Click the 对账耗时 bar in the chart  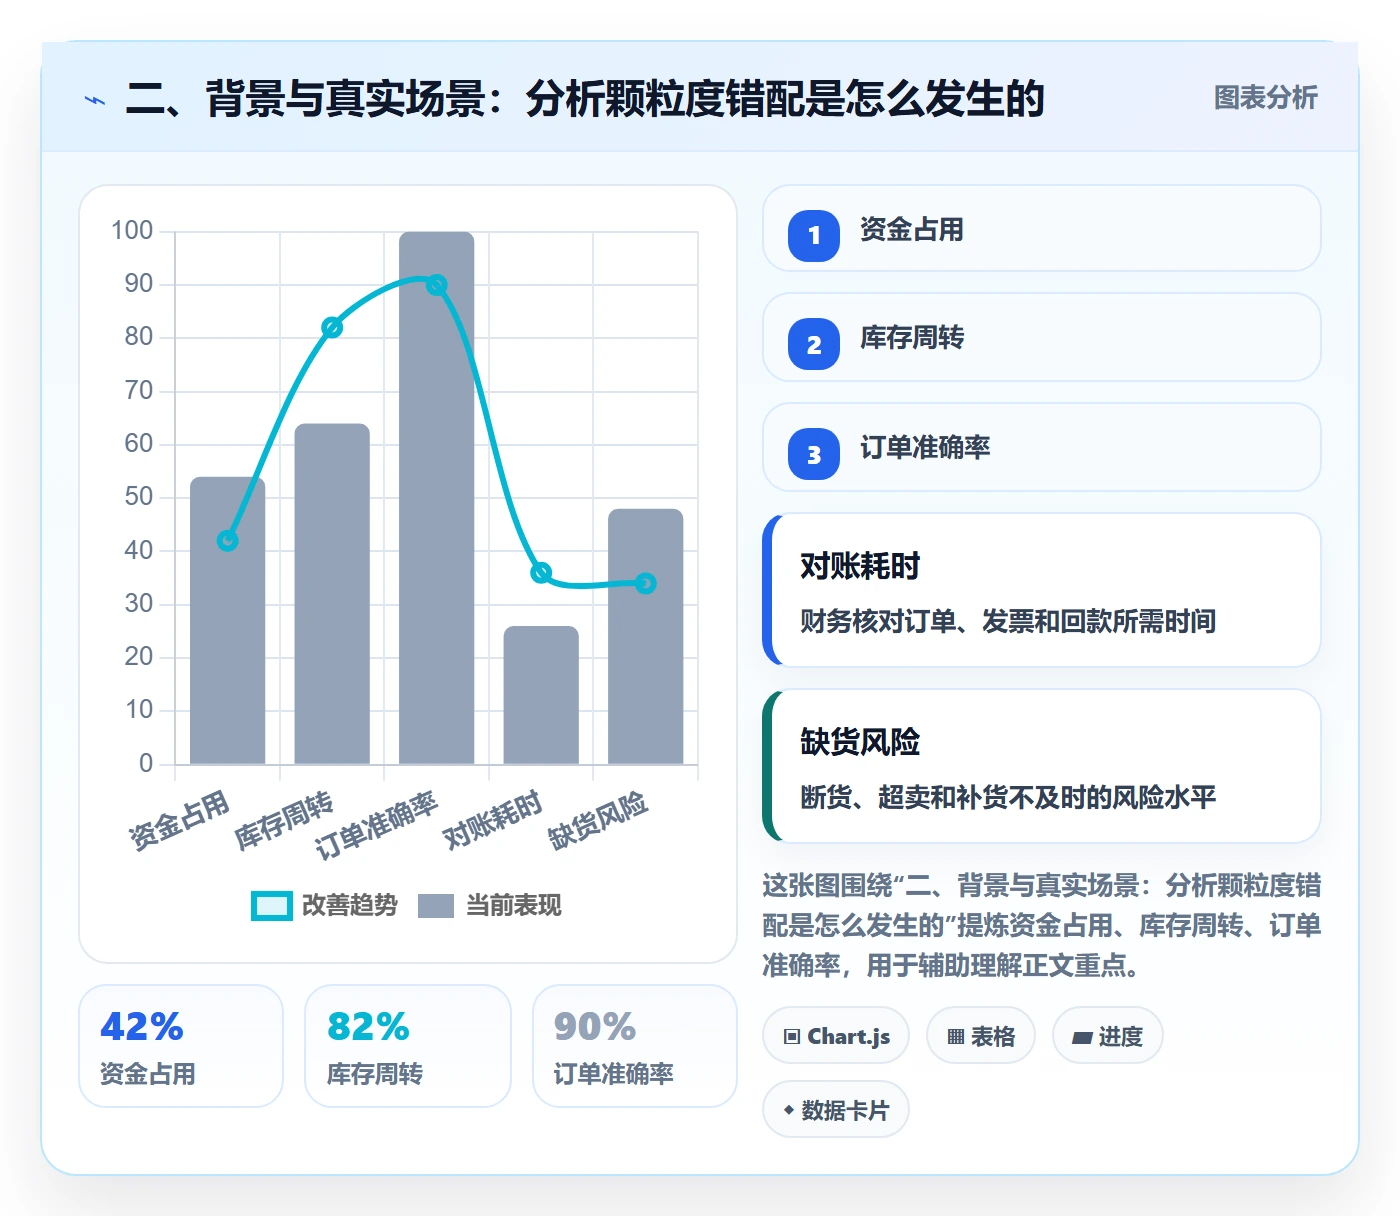pyautogui.click(x=541, y=696)
